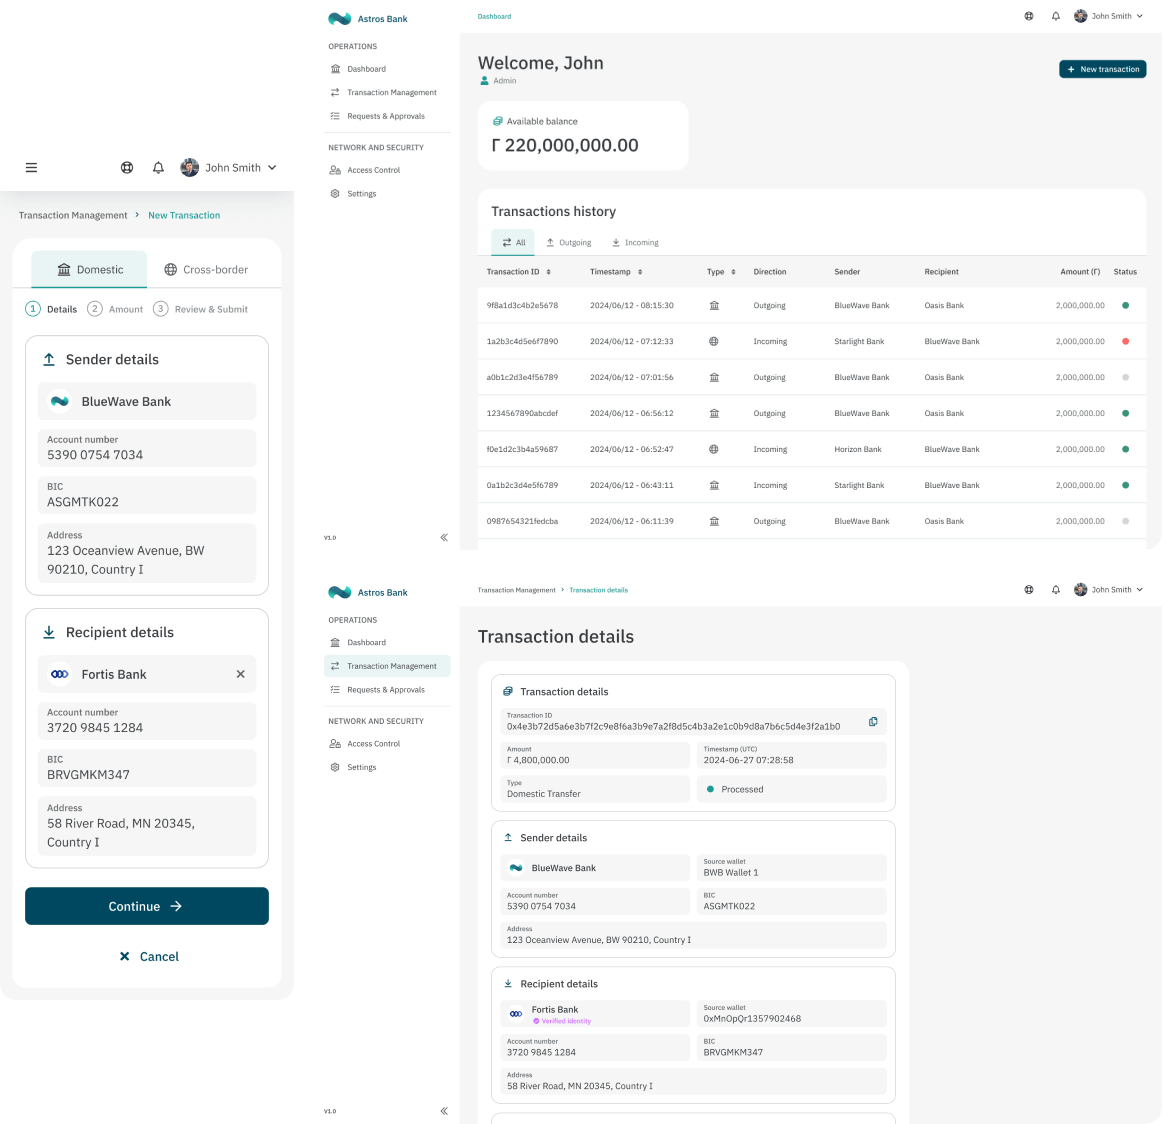The width and height of the screenshot is (1166, 1124).
Task: Click Source wallet BWB Wallet 1
Action: point(792,868)
